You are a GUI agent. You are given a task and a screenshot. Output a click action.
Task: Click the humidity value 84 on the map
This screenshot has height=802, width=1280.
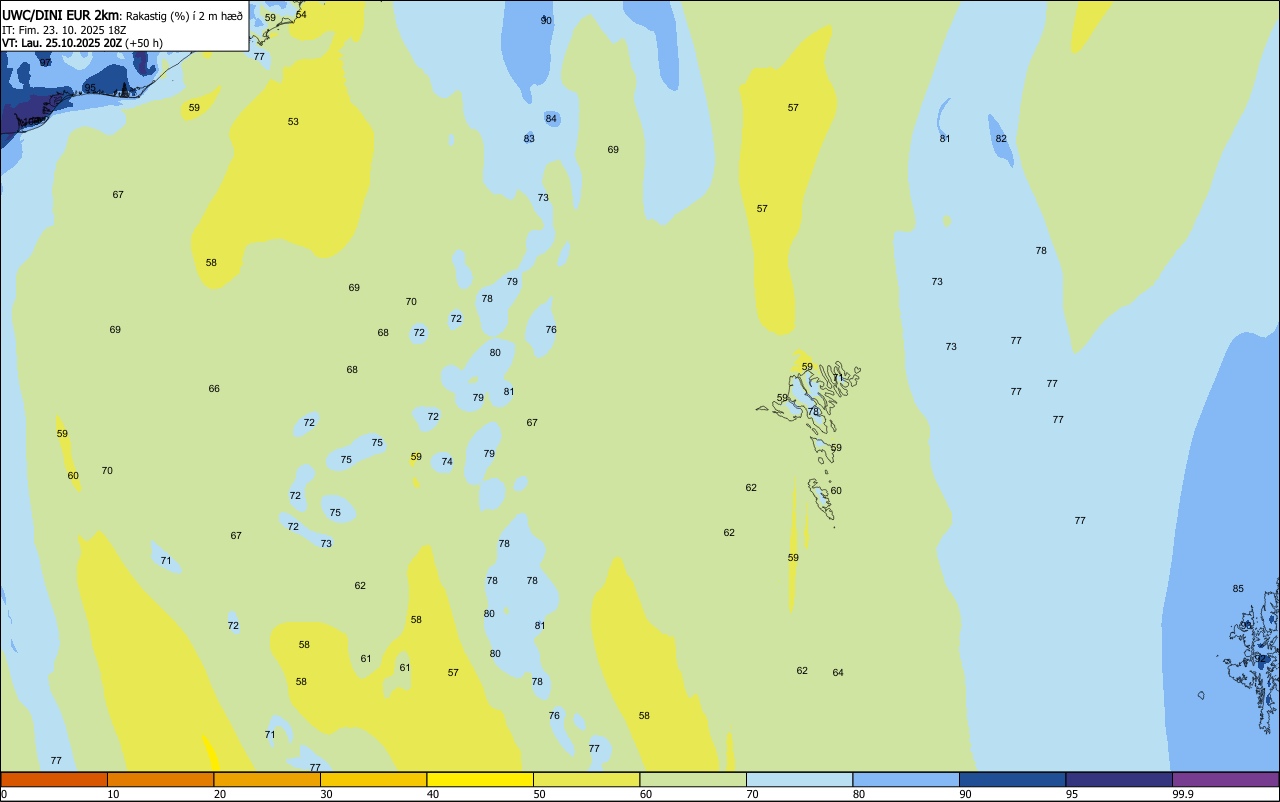[x=551, y=119]
